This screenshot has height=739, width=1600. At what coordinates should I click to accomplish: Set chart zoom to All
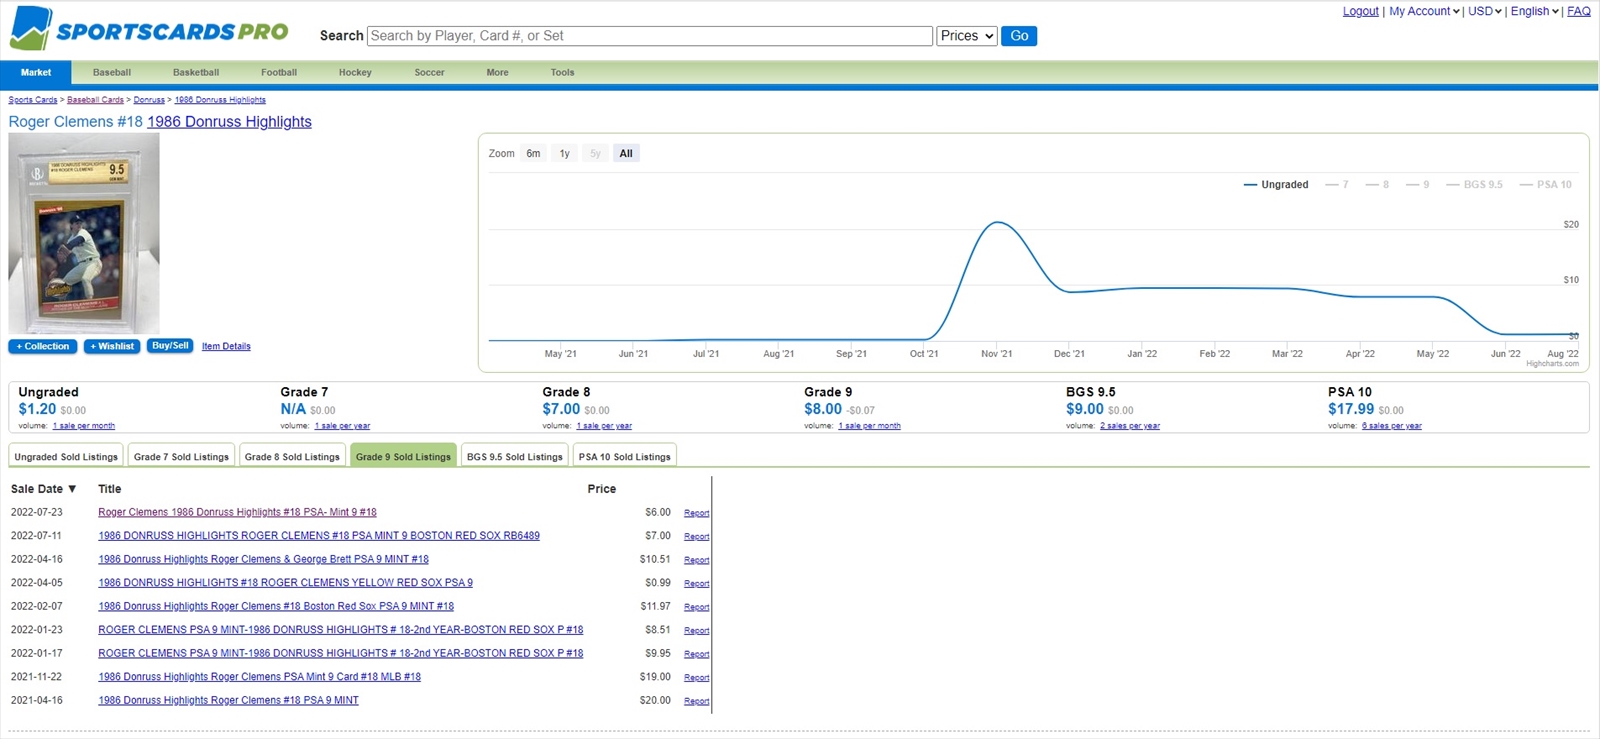pyautogui.click(x=626, y=154)
